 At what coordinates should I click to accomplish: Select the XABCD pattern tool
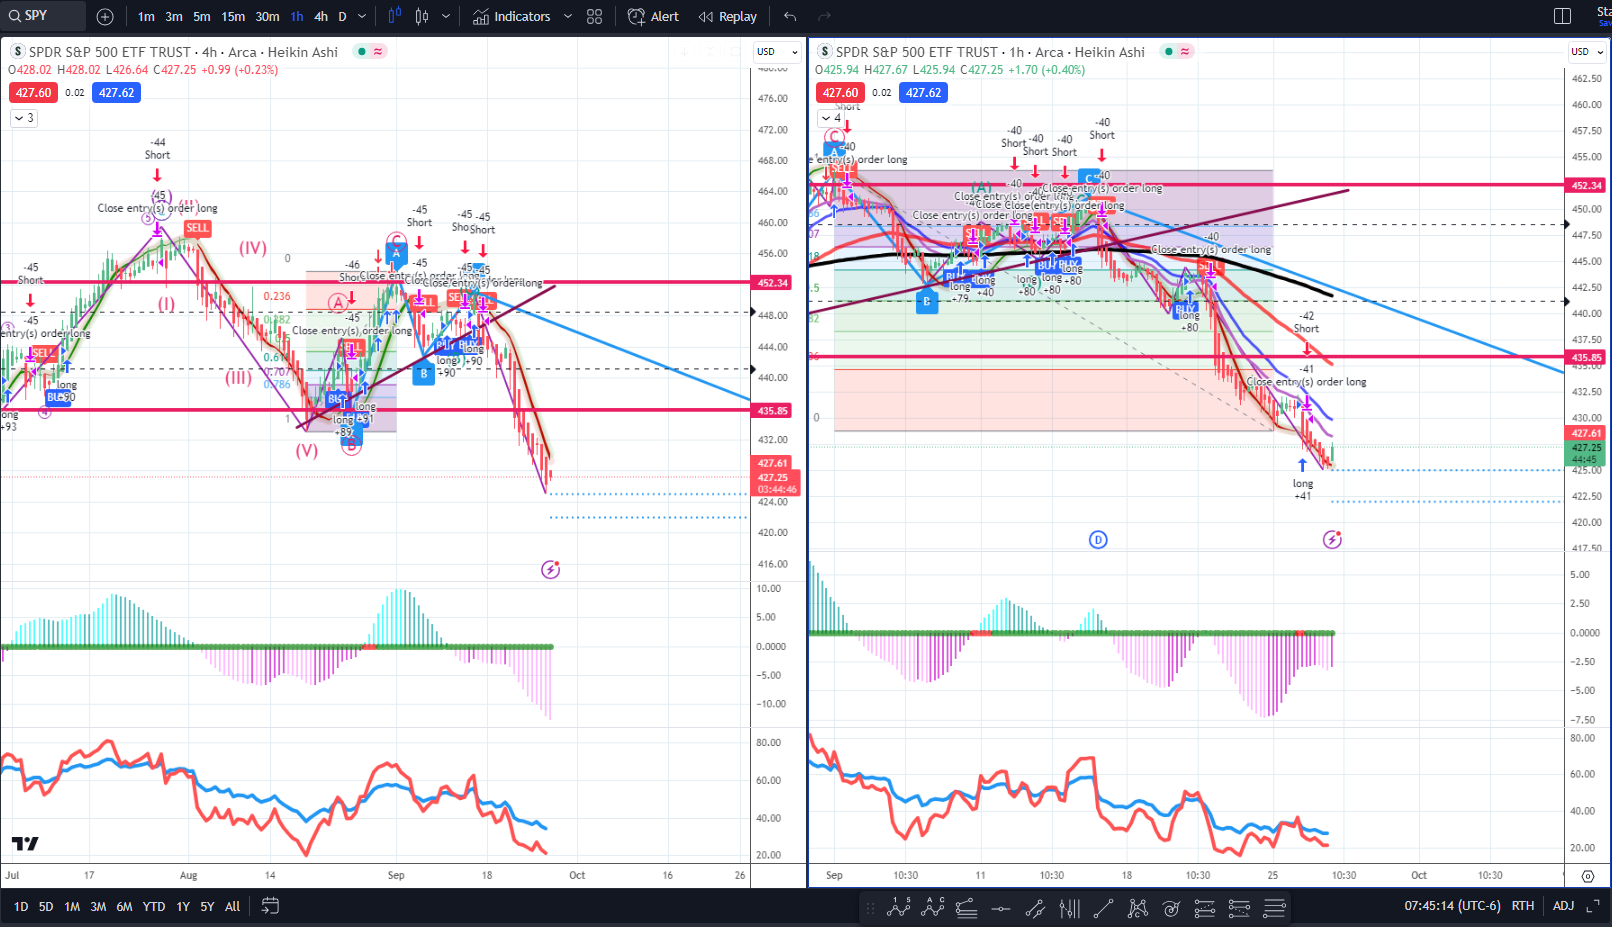click(1138, 908)
